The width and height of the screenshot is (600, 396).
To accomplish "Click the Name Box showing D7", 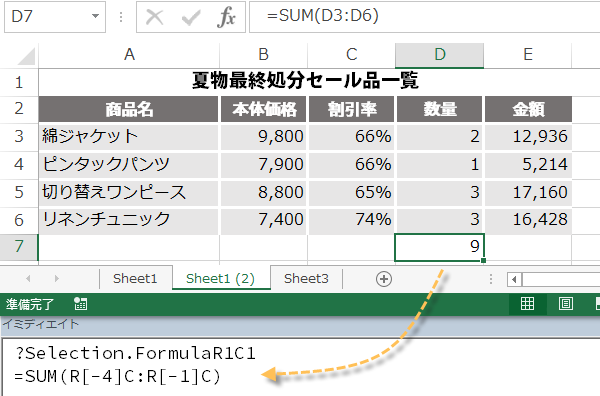I will [55, 16].
